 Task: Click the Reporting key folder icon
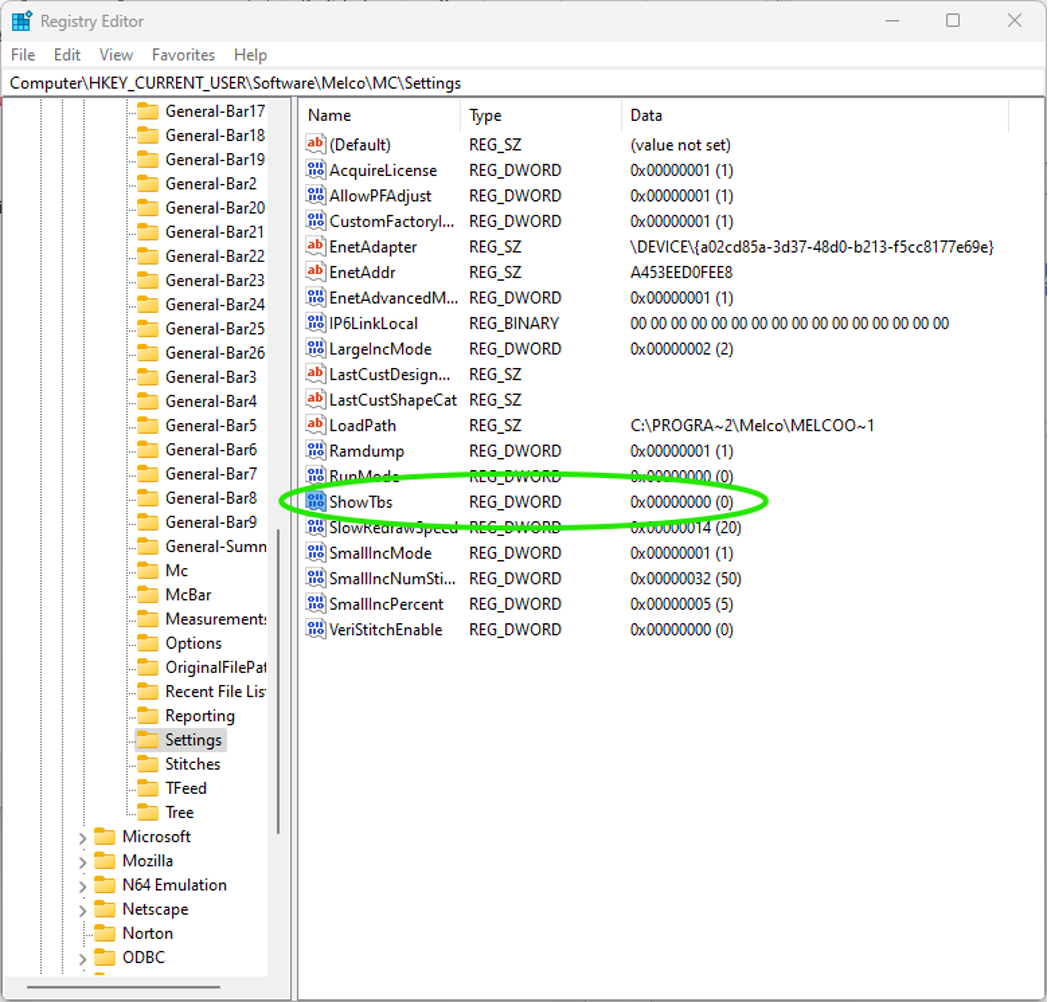[x=148, y=715]
